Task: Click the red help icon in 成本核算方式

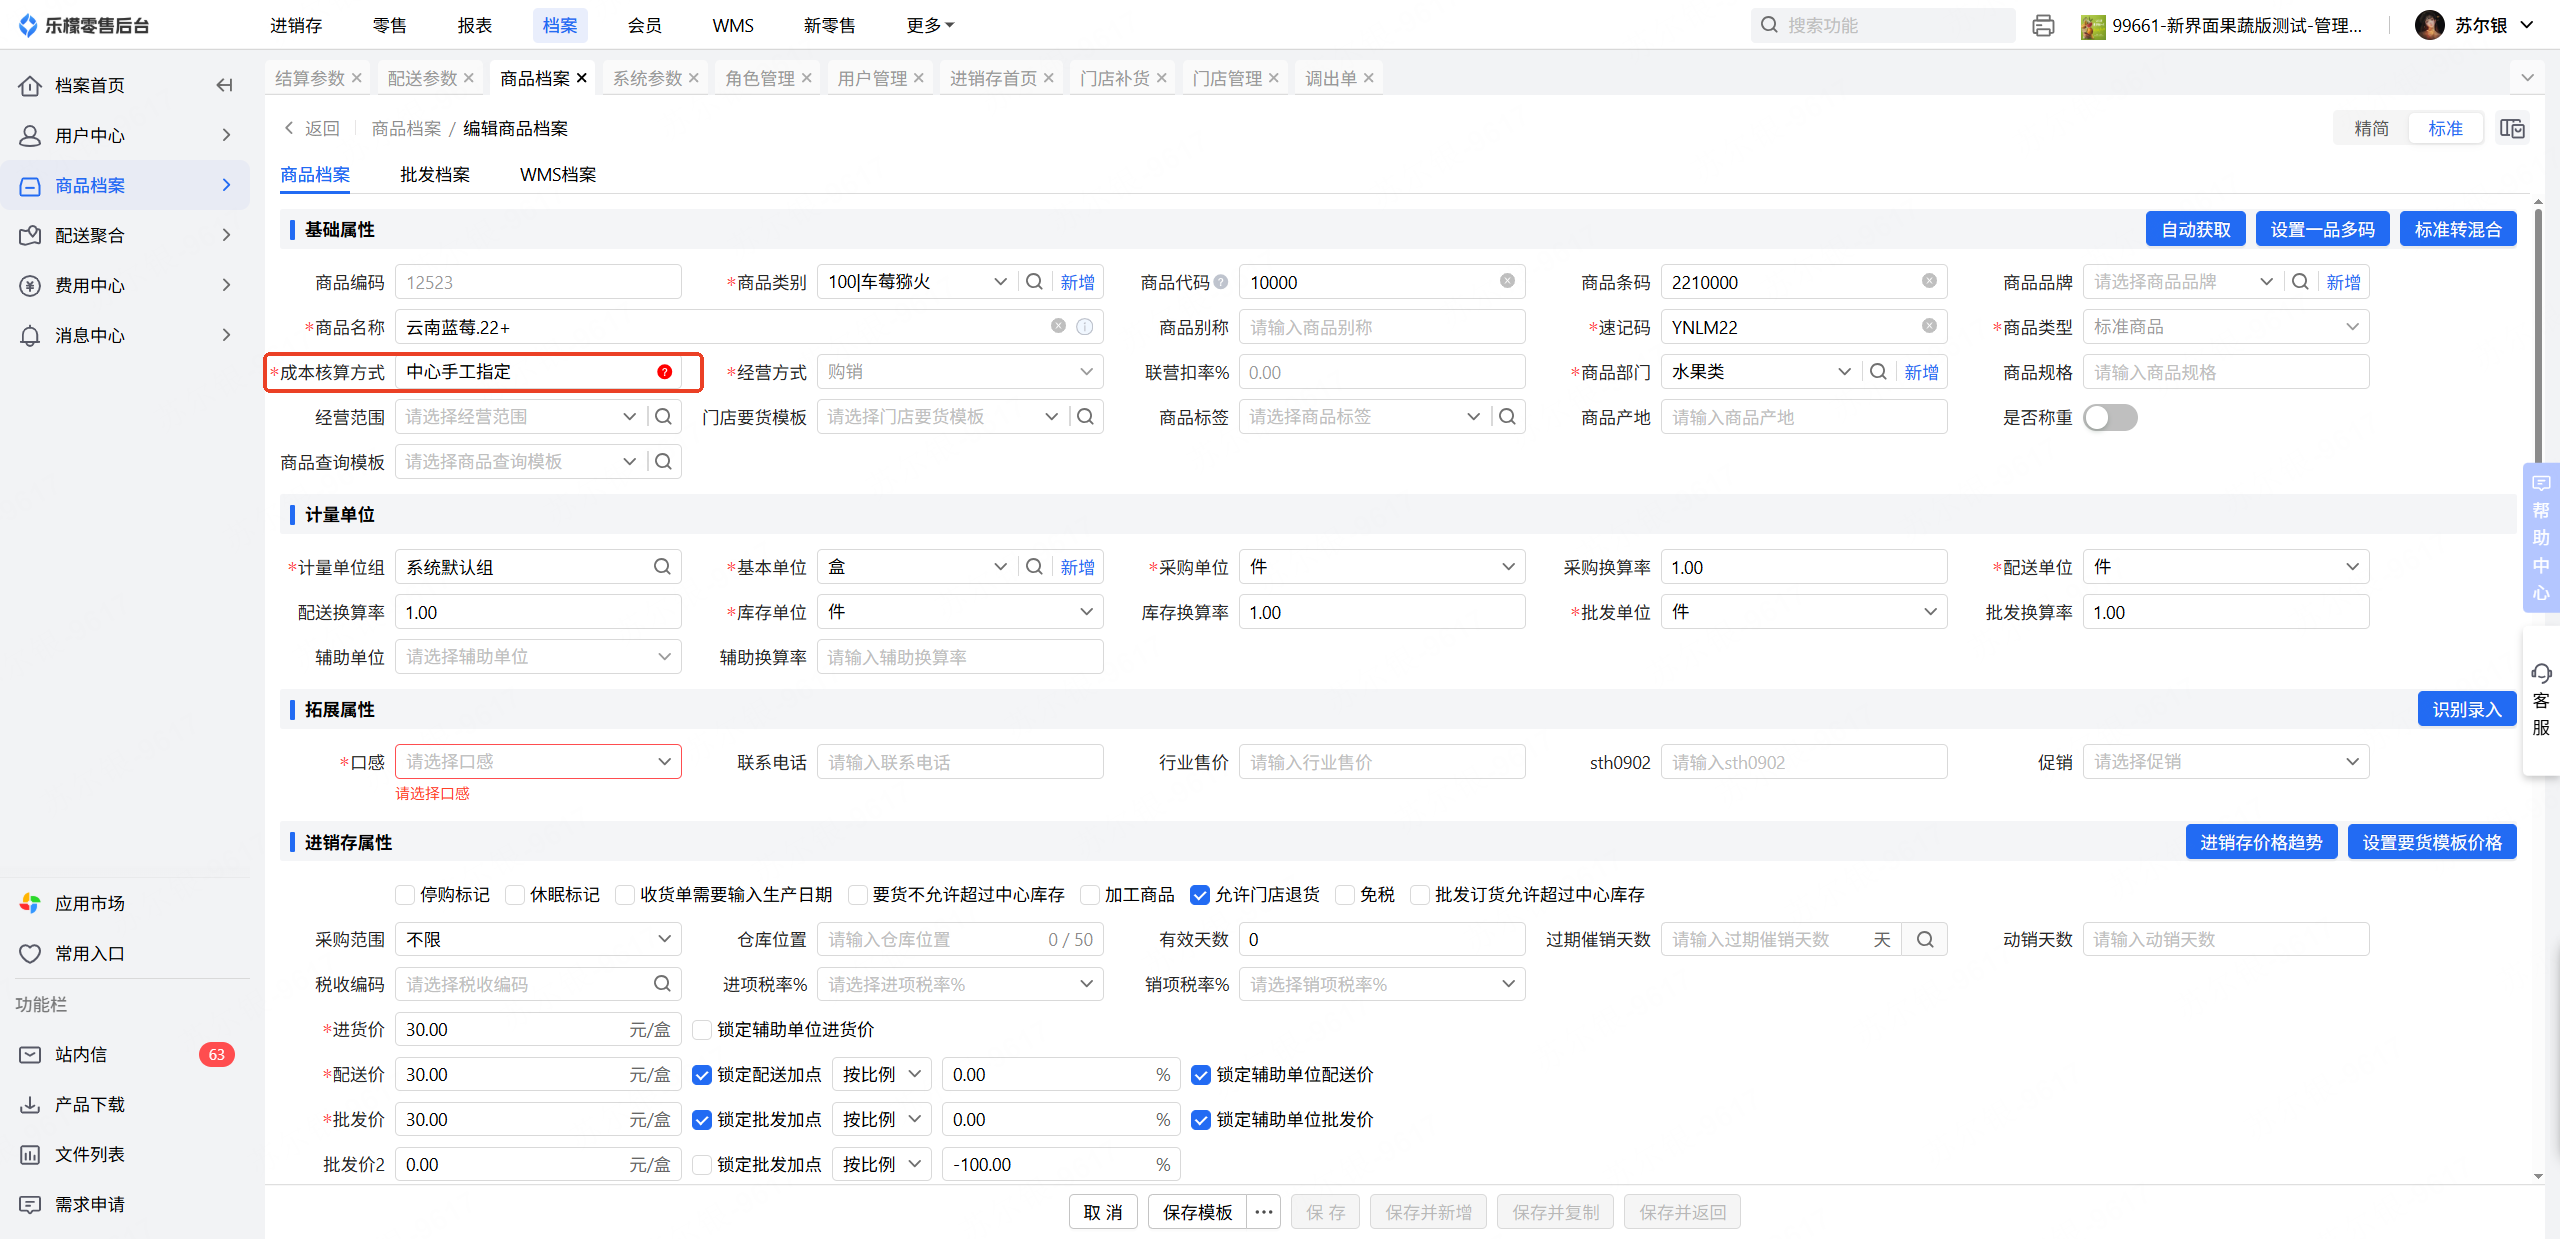Action: tap(664, 372)
